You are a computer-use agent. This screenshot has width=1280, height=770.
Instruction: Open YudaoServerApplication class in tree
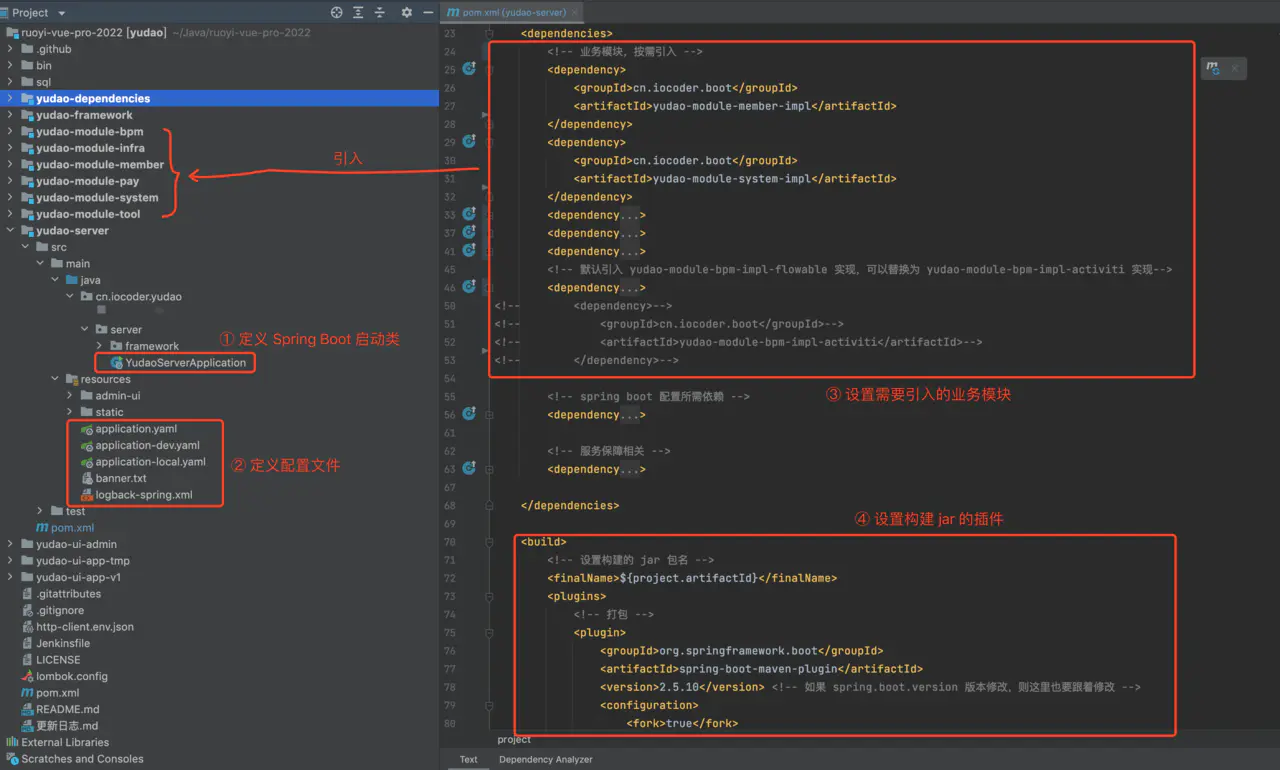[185, 363]
